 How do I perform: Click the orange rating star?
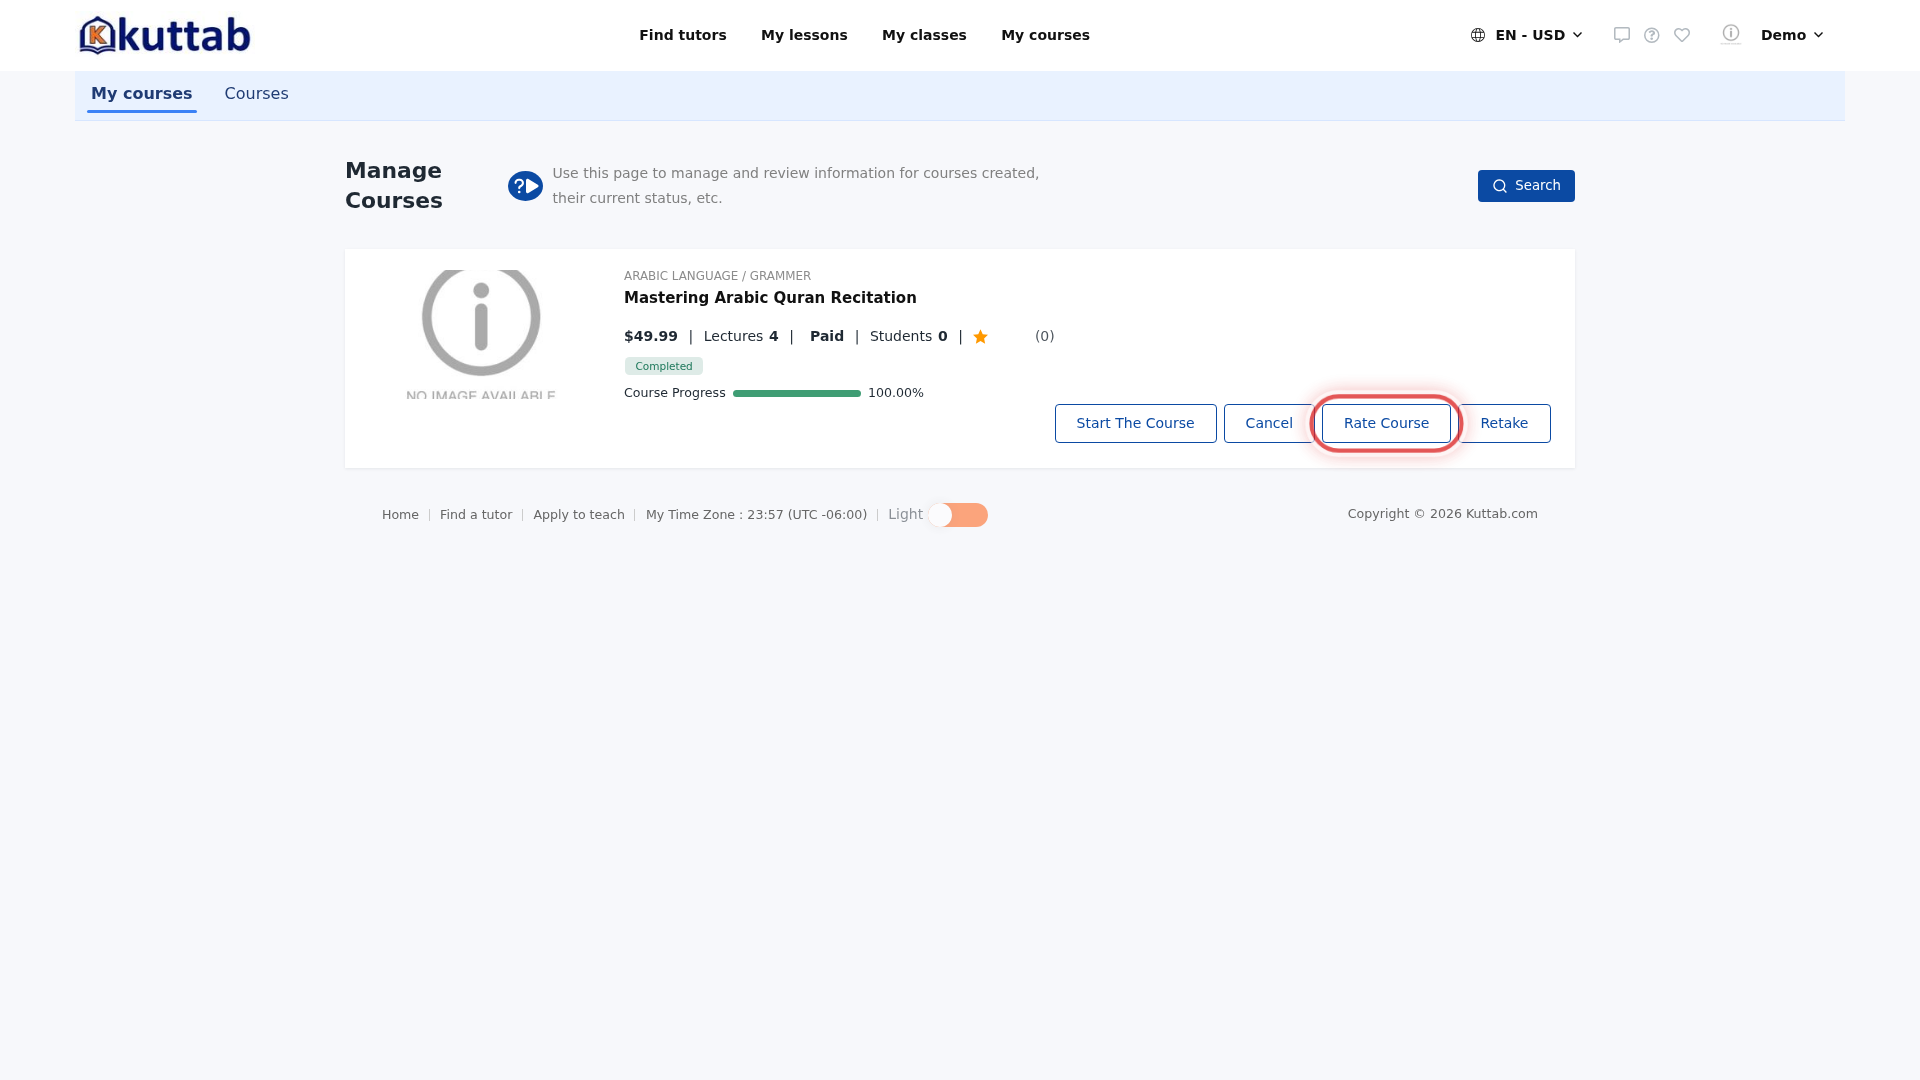[x=980, y=337]
